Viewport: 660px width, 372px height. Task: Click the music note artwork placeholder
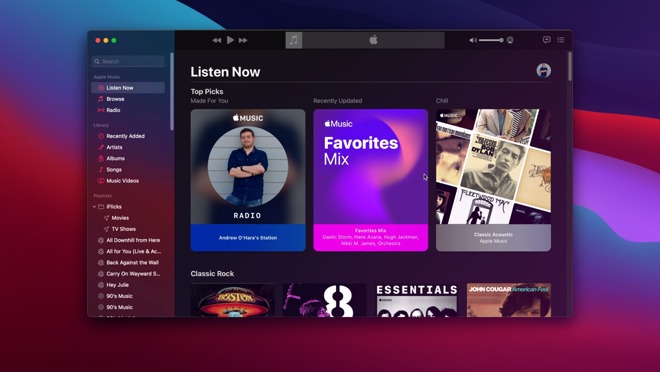click(294, 40)
